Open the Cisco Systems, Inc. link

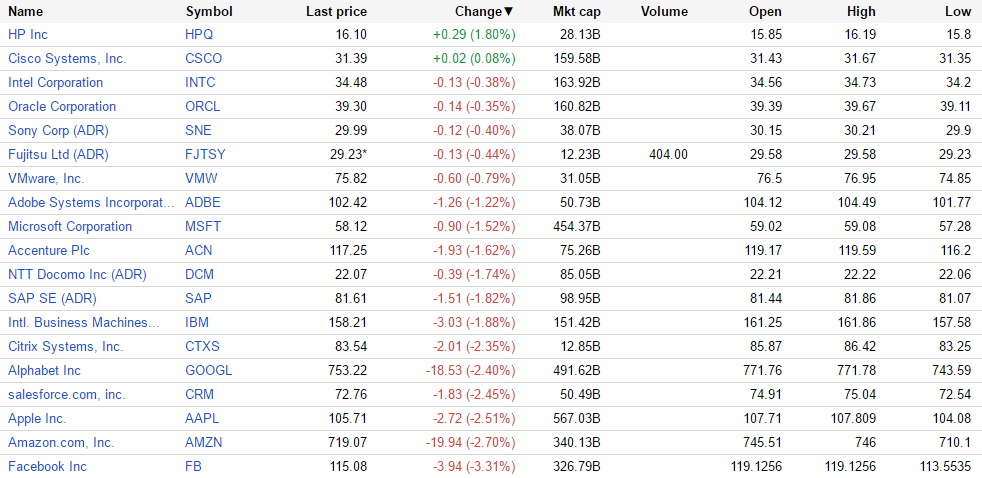tap(67, 58)
